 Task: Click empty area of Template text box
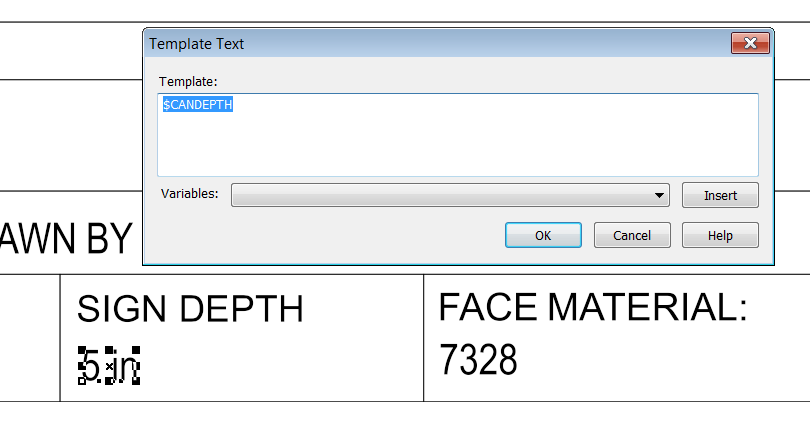tap(456, 145)
